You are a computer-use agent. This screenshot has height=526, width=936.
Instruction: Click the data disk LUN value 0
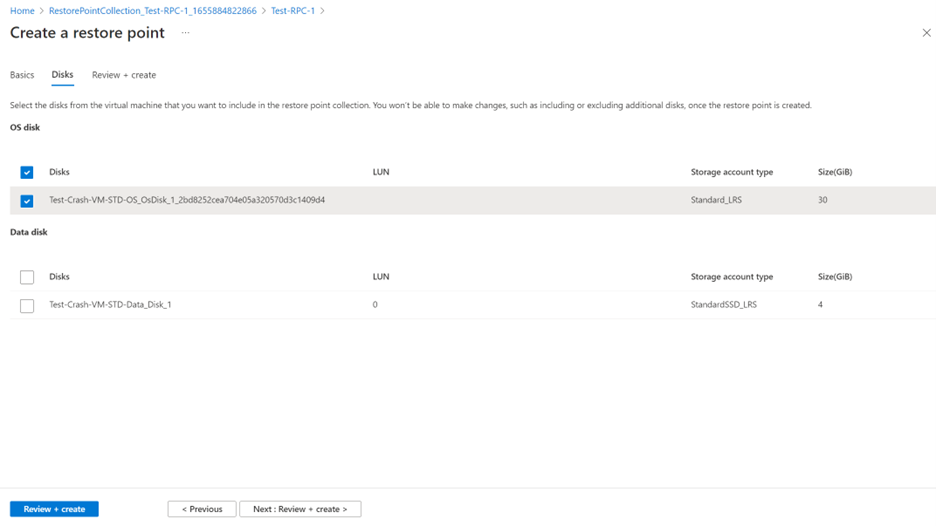coord(375,304)
